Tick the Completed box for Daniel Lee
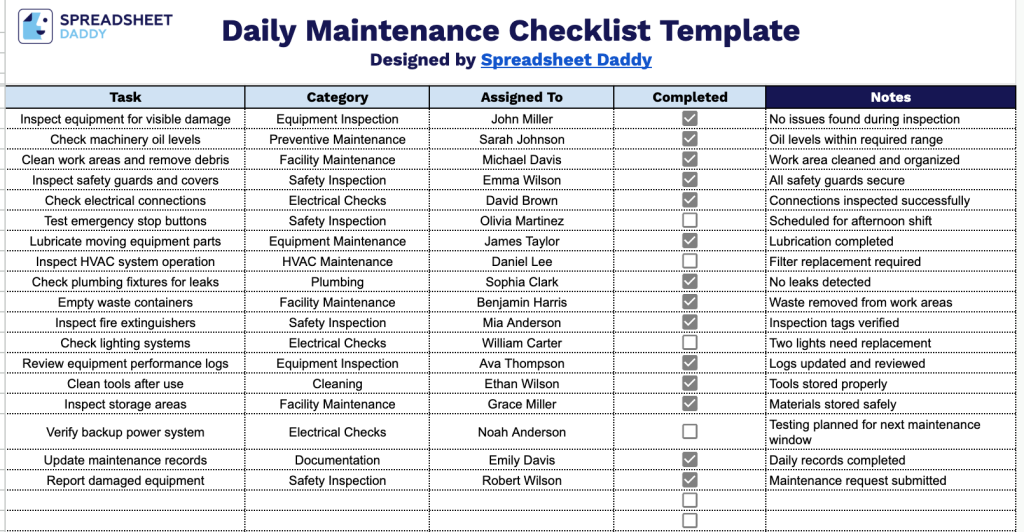The width and height of the screenshot is (1024, 532). point(690,261)
